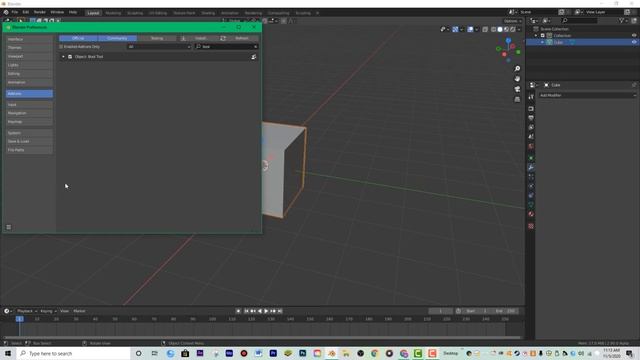This screenshot has height=360, width=640.
Task: Click the pan hand icon in viewport
Action: (517, 78)
